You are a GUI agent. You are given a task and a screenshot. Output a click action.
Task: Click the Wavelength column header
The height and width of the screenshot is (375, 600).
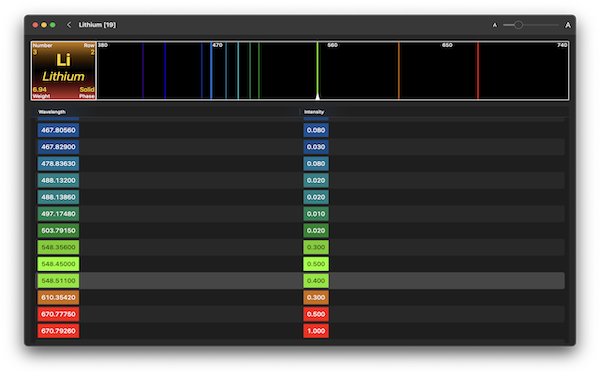(x=52, y=112)
